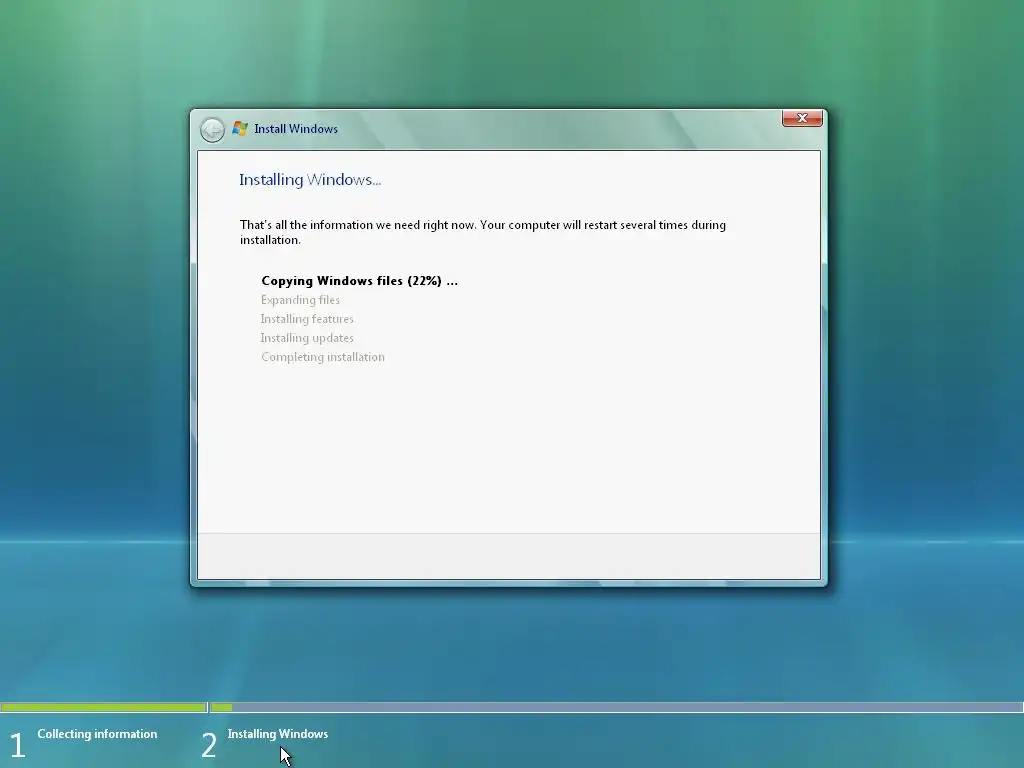The height and width of the screenshot is (768, 1024).
Task: Click the 'Completing installation' step
Action: tap(323, 357)
